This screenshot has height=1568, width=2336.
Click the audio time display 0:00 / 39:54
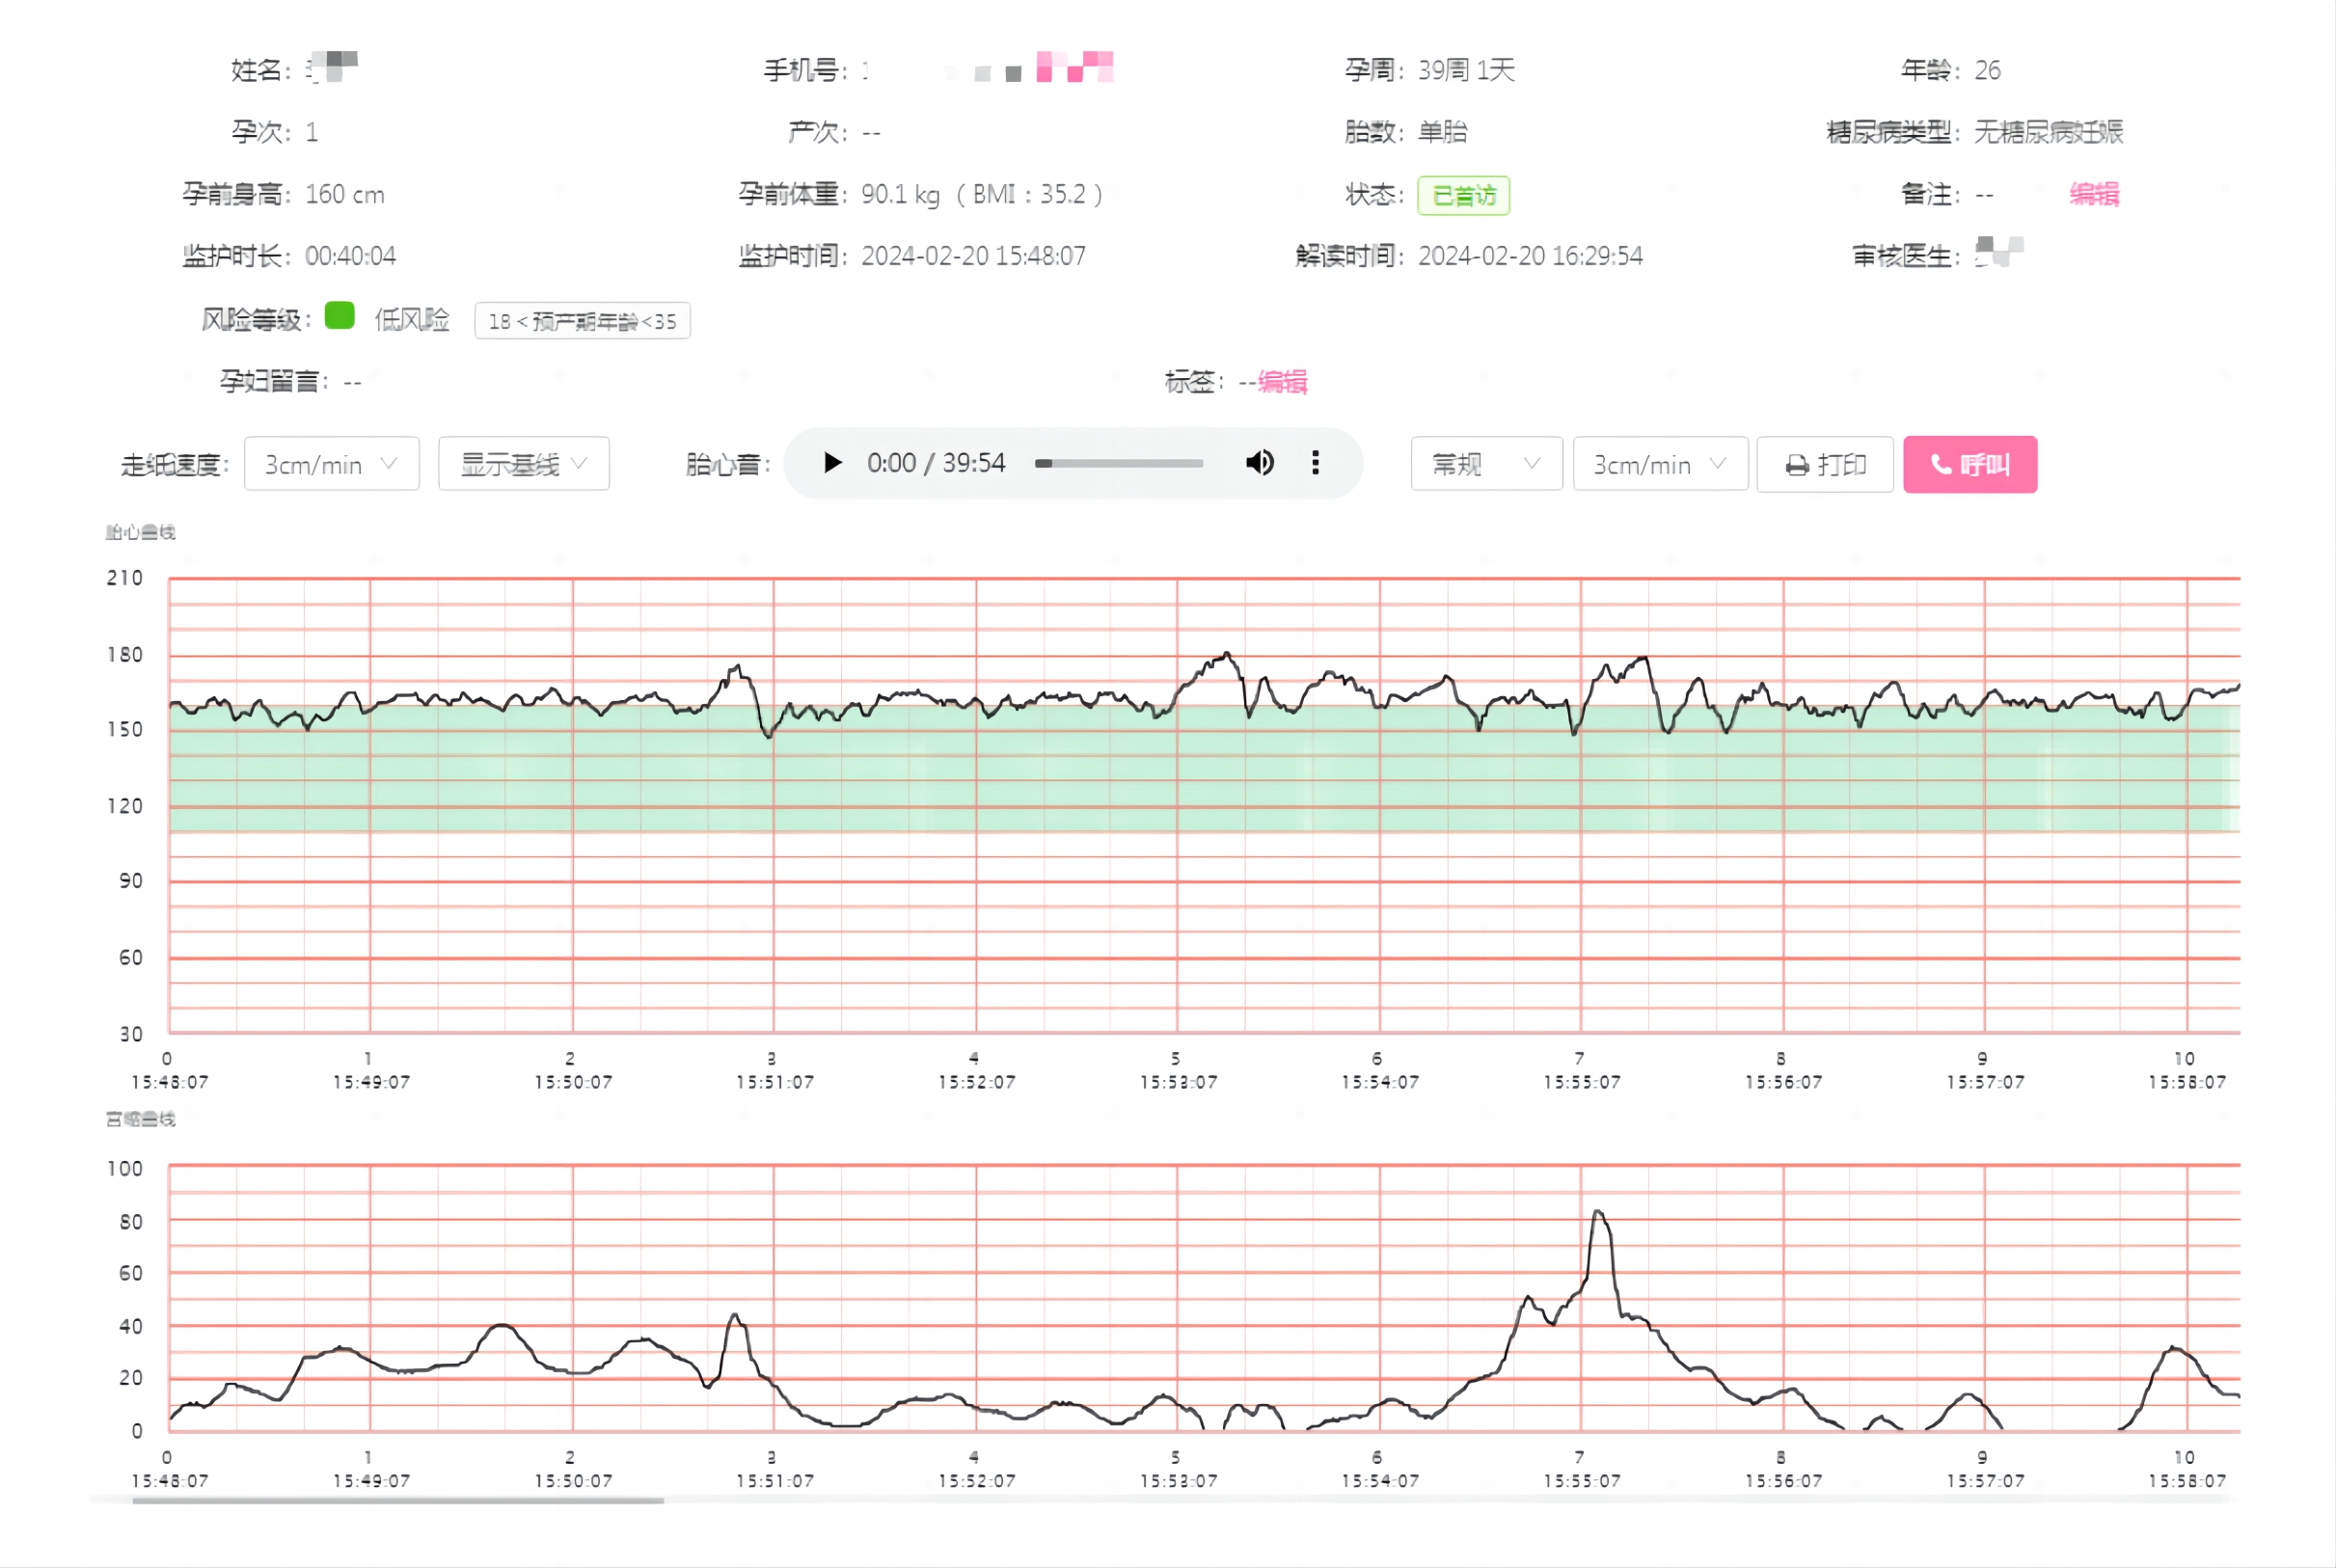point(935,463)
